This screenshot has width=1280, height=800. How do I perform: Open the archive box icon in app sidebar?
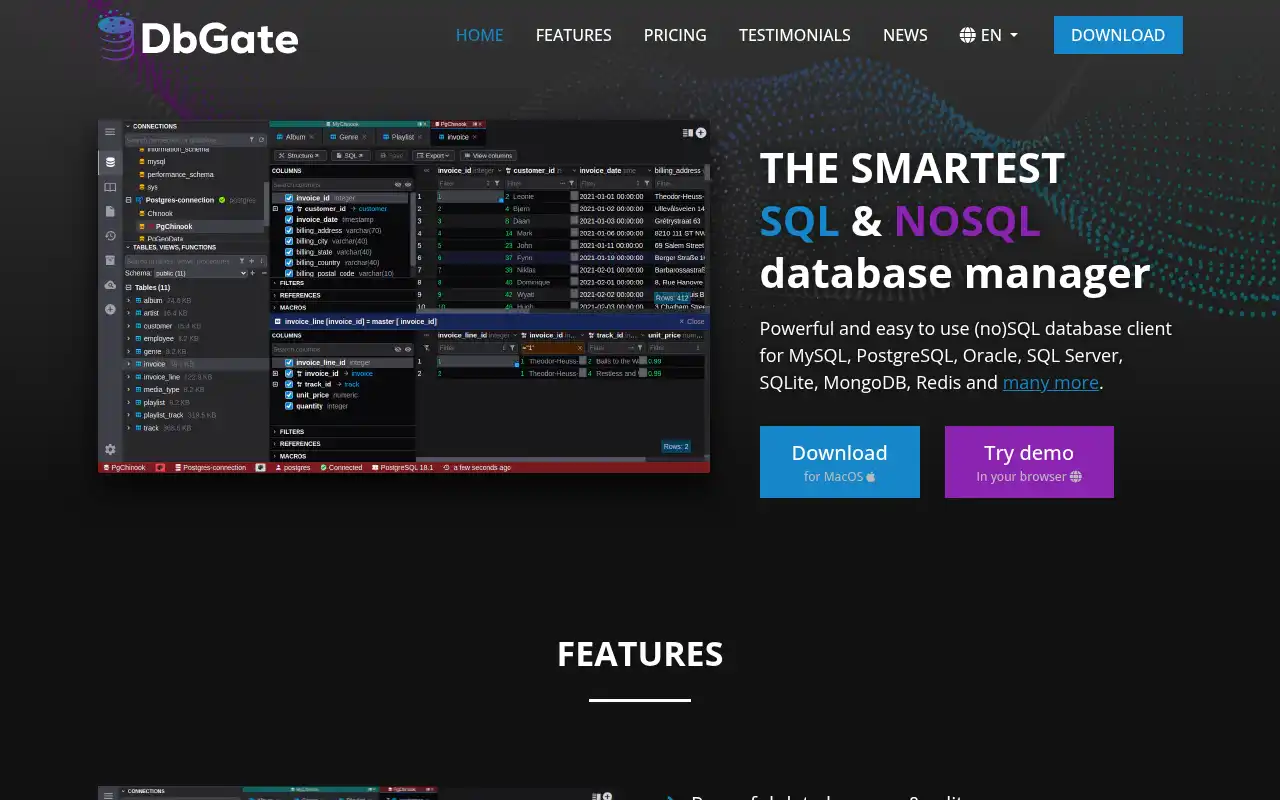[110, 260]
